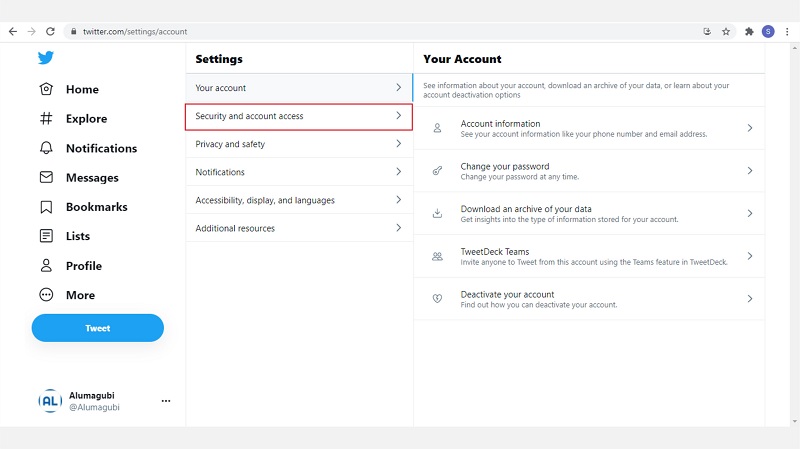
Task: Click the blue Tweet button
Action: point(97,328)
